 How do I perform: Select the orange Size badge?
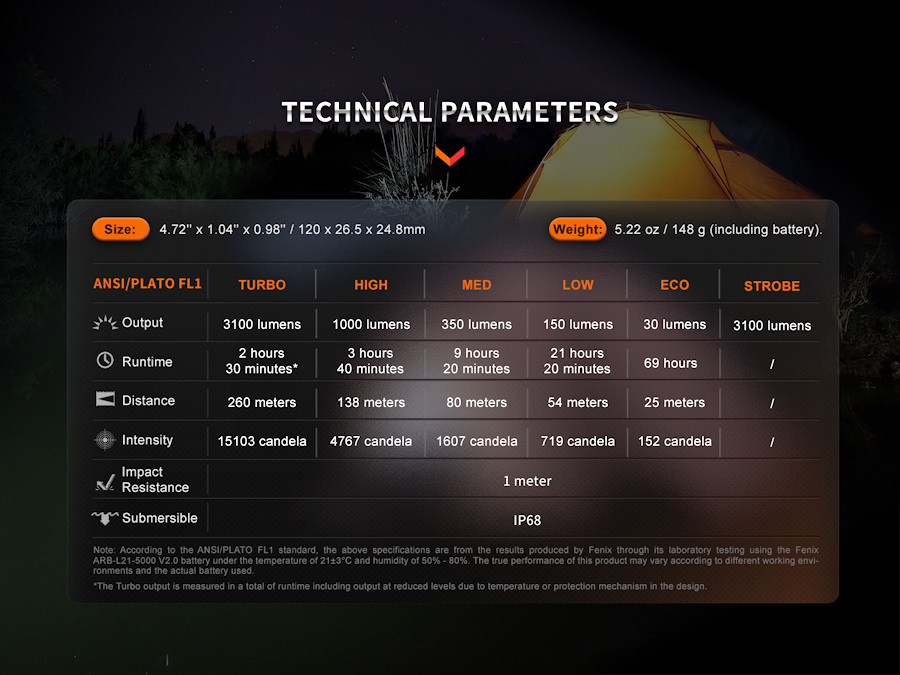coord(120,229)
